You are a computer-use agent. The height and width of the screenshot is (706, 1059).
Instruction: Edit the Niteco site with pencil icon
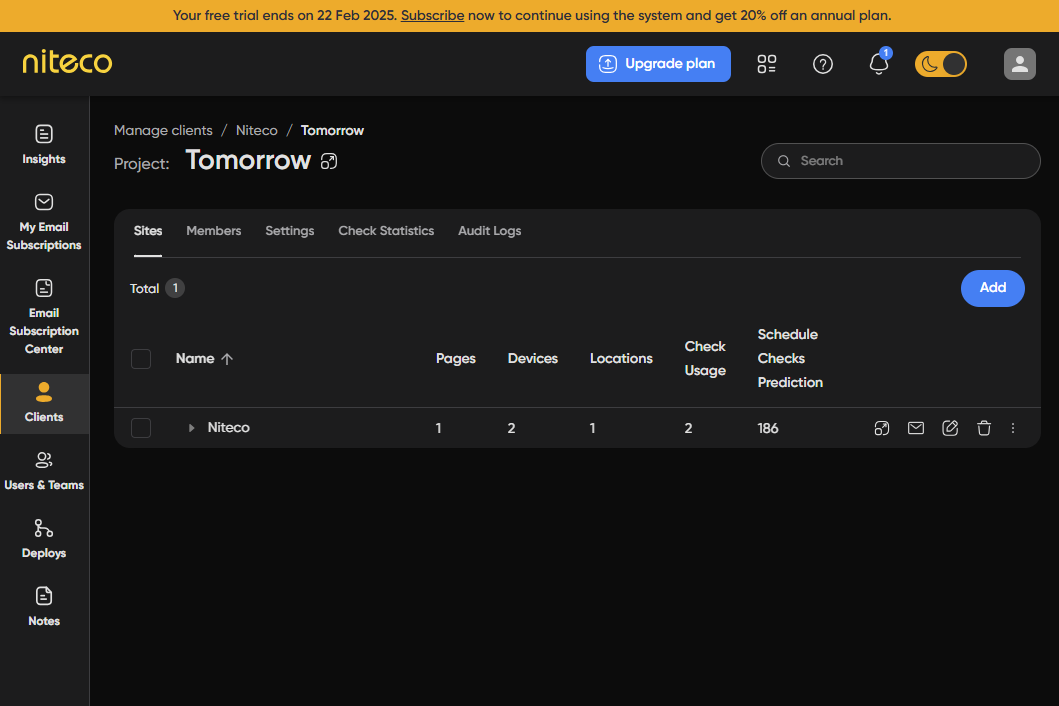(950, 428)
